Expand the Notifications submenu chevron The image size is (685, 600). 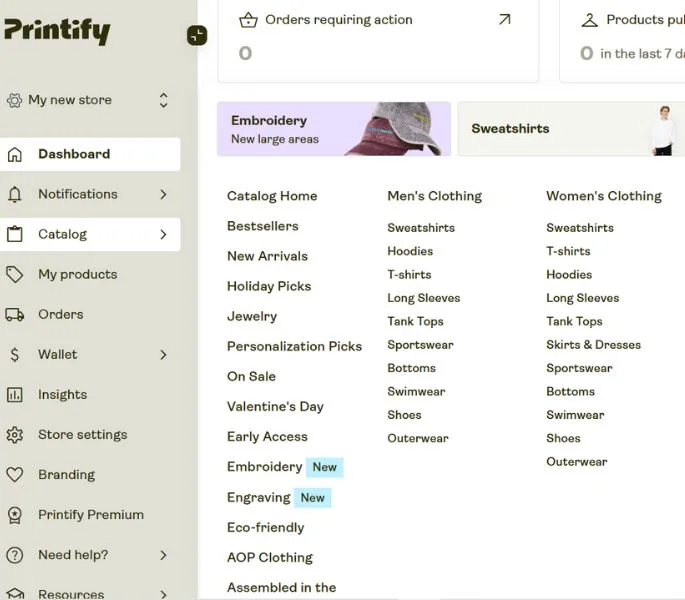(163, 194)
